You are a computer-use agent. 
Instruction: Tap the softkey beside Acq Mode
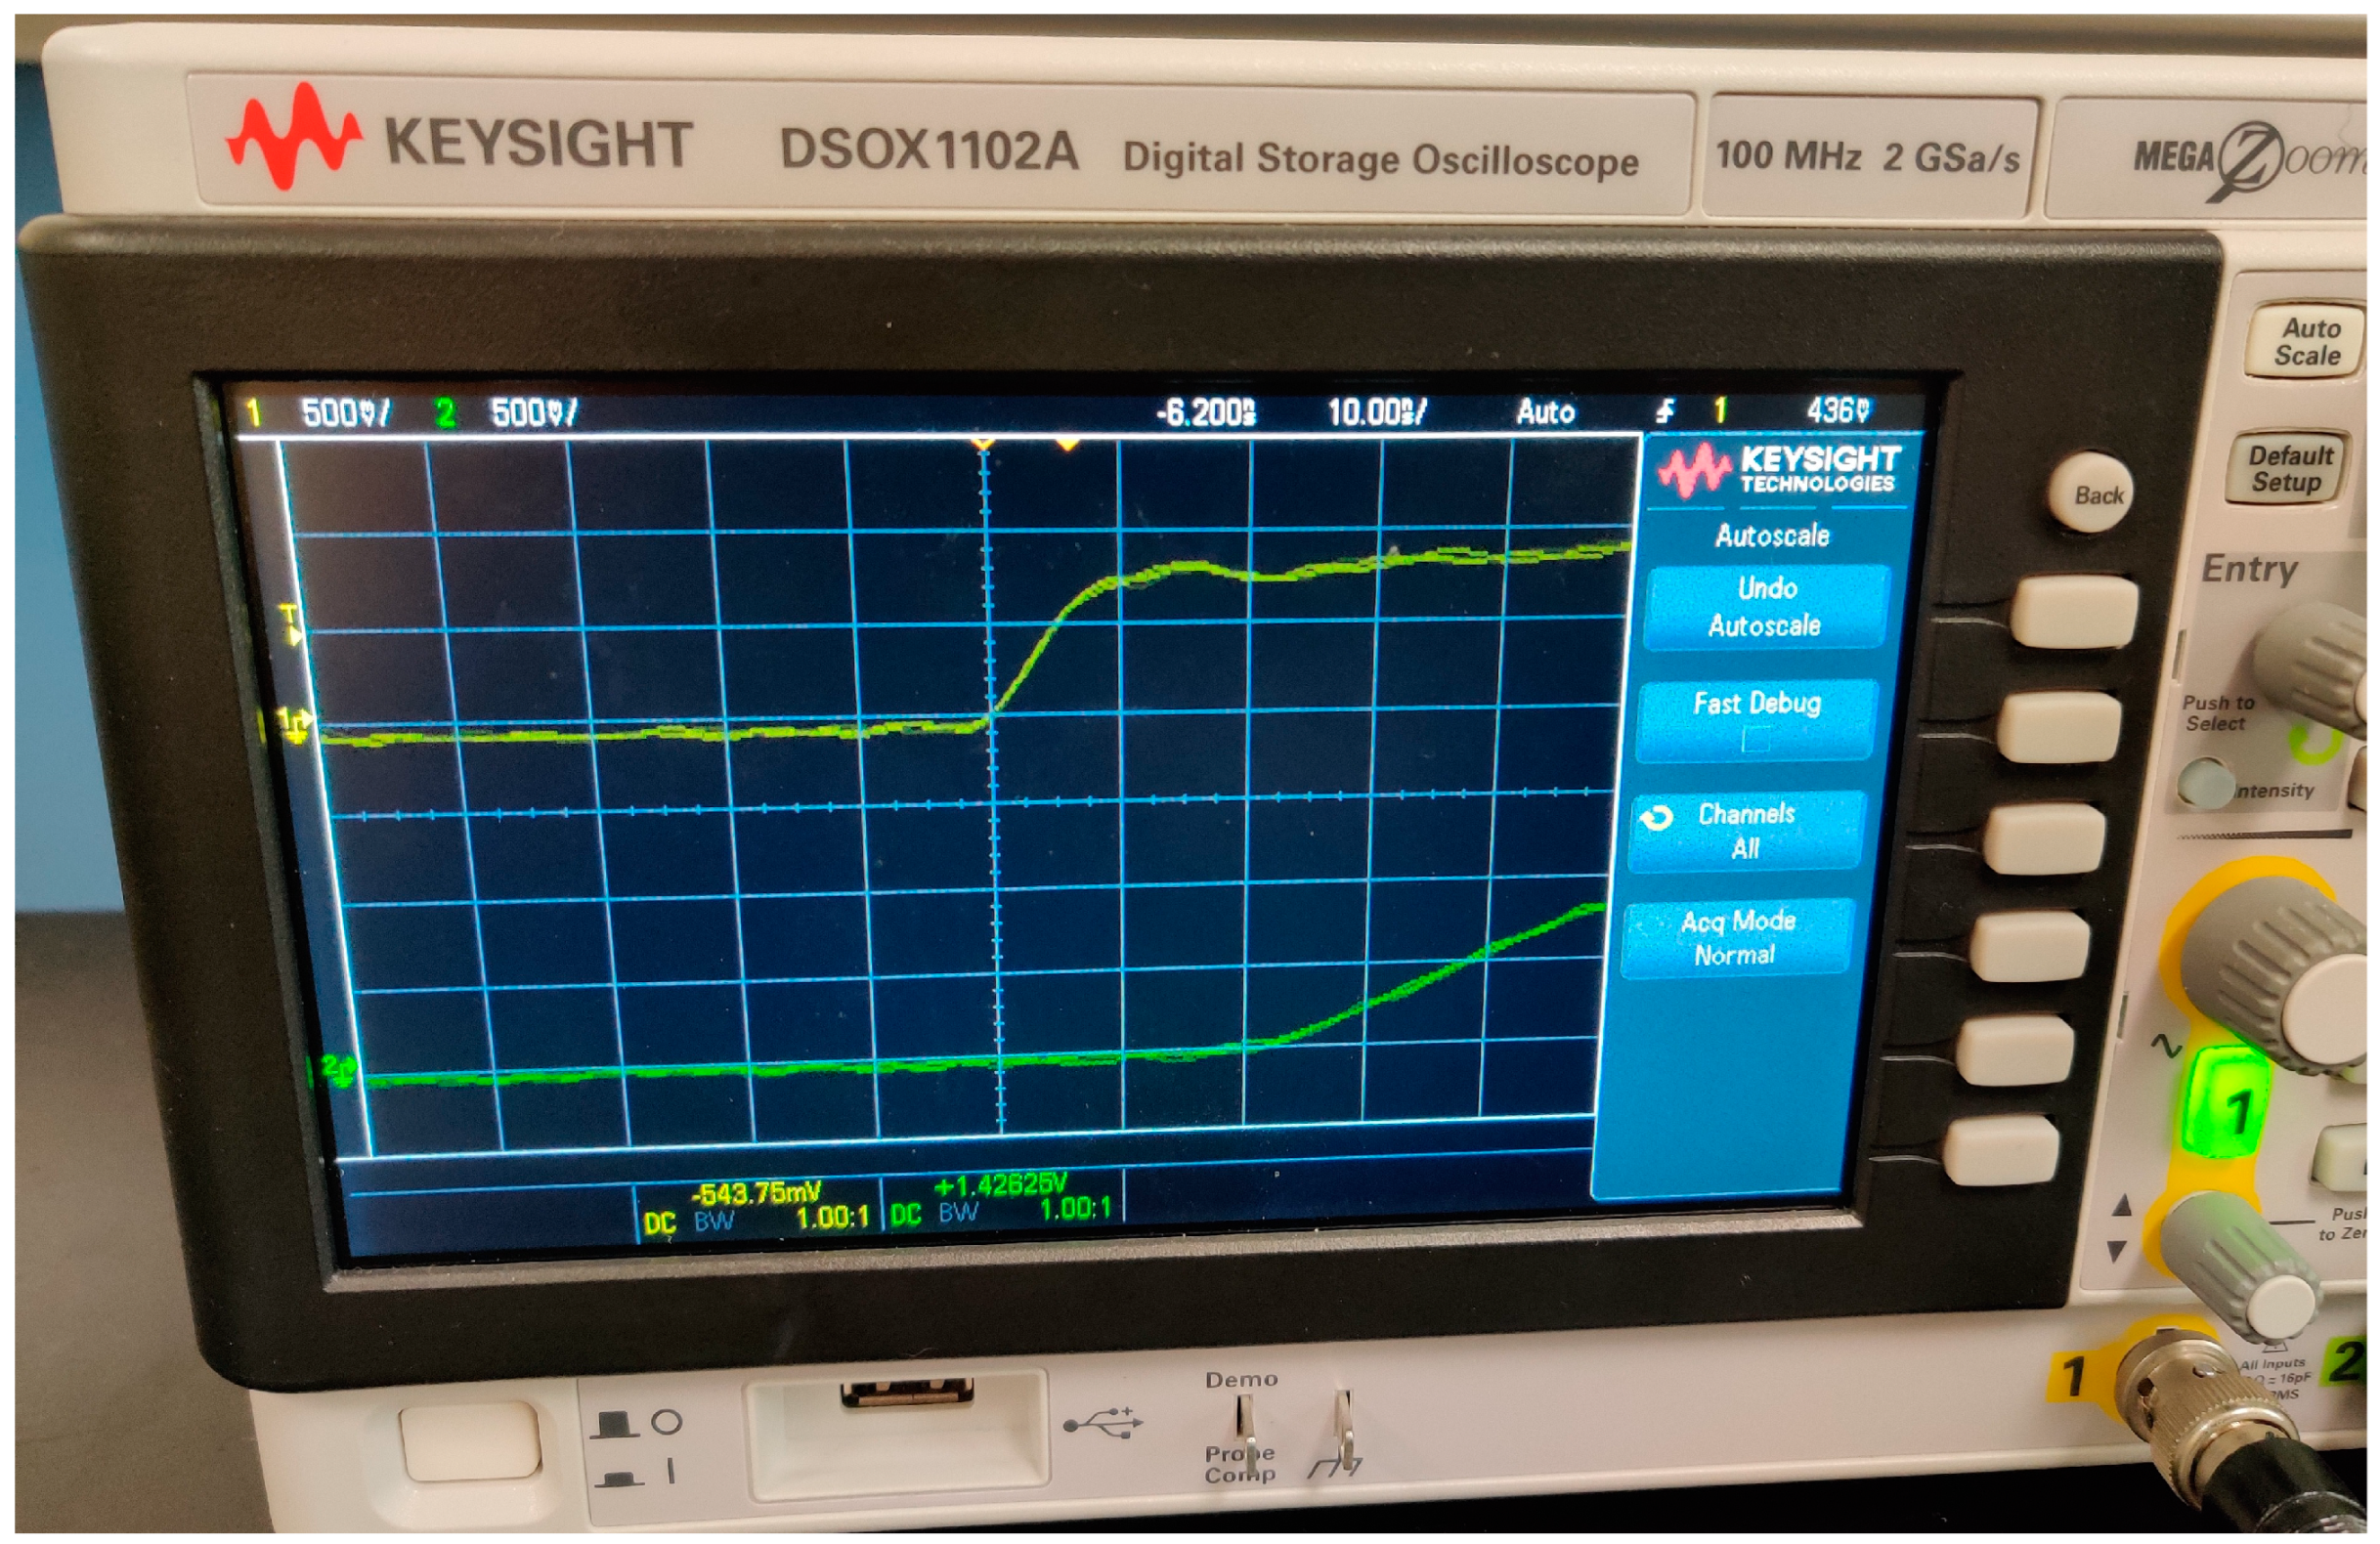click(x=2032, y=945)
